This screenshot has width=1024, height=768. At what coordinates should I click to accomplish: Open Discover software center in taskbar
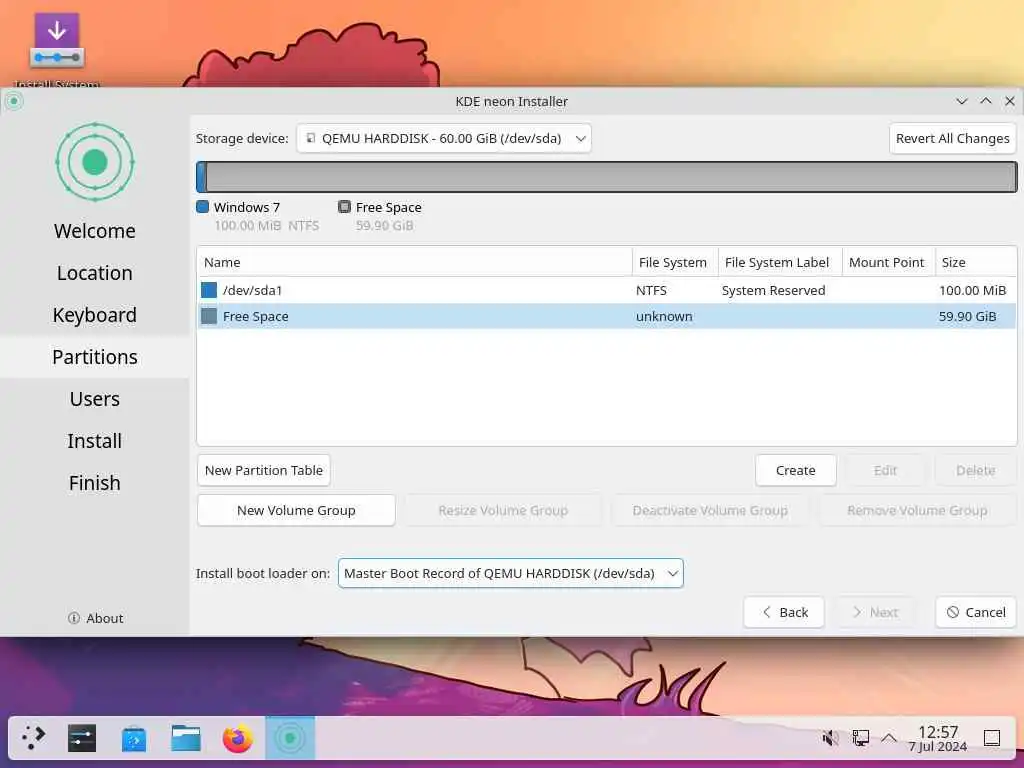(134, 738)
